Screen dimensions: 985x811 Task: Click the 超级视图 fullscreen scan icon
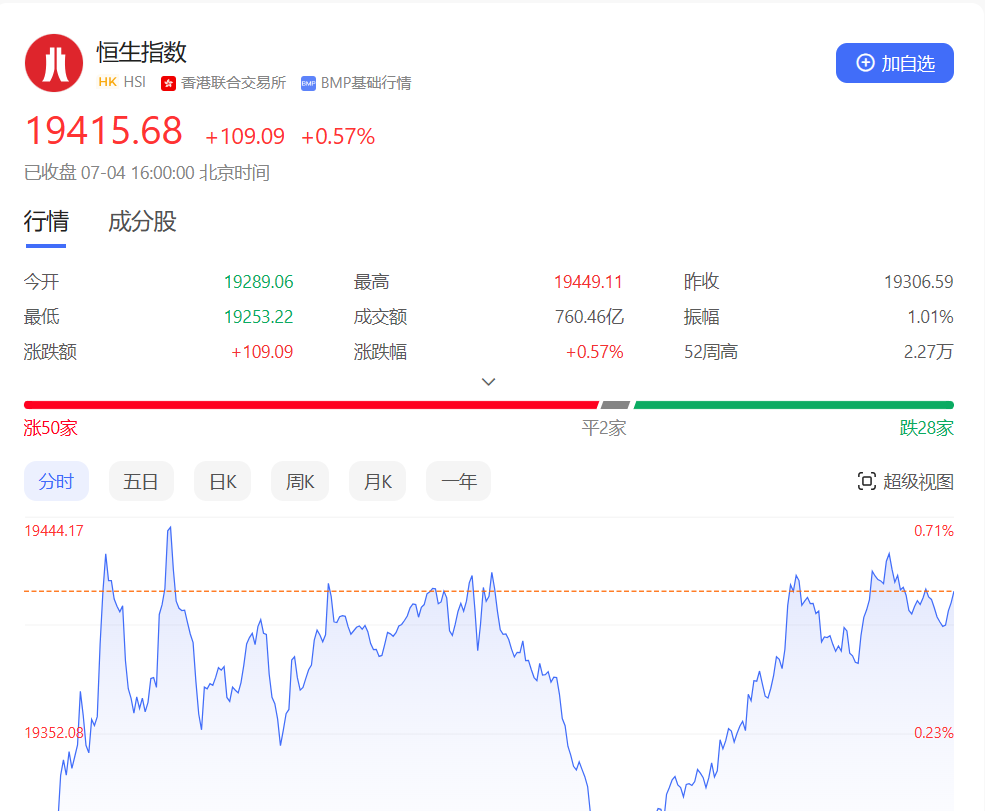(x=867, y=482)
